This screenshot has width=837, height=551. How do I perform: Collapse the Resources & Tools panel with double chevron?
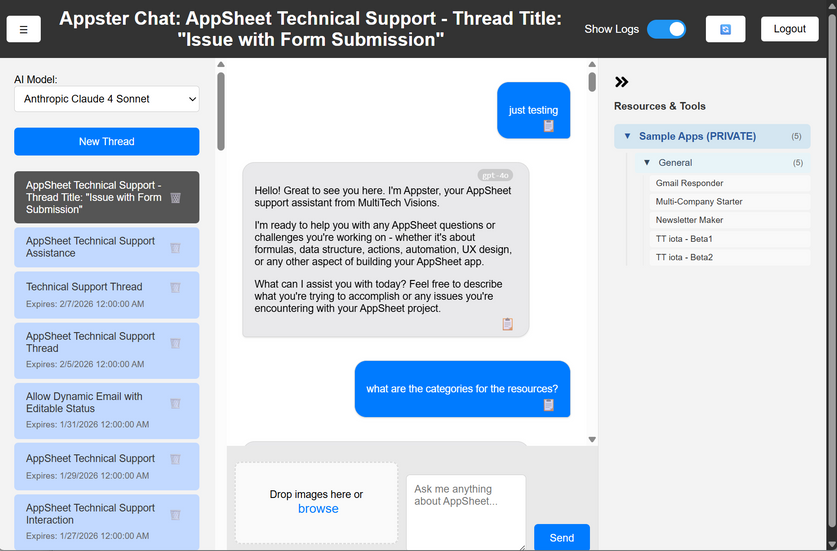pyautogui.click(x=621, y=82)
